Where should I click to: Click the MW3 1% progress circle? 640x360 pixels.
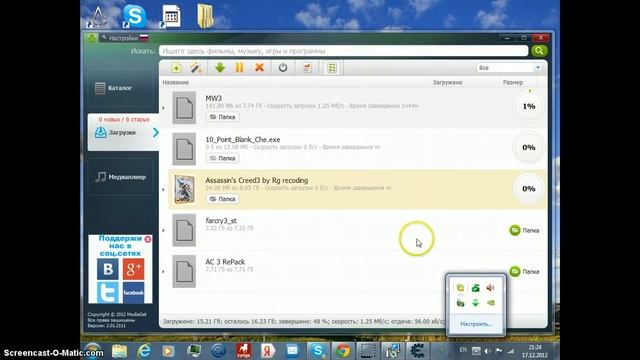529,106
